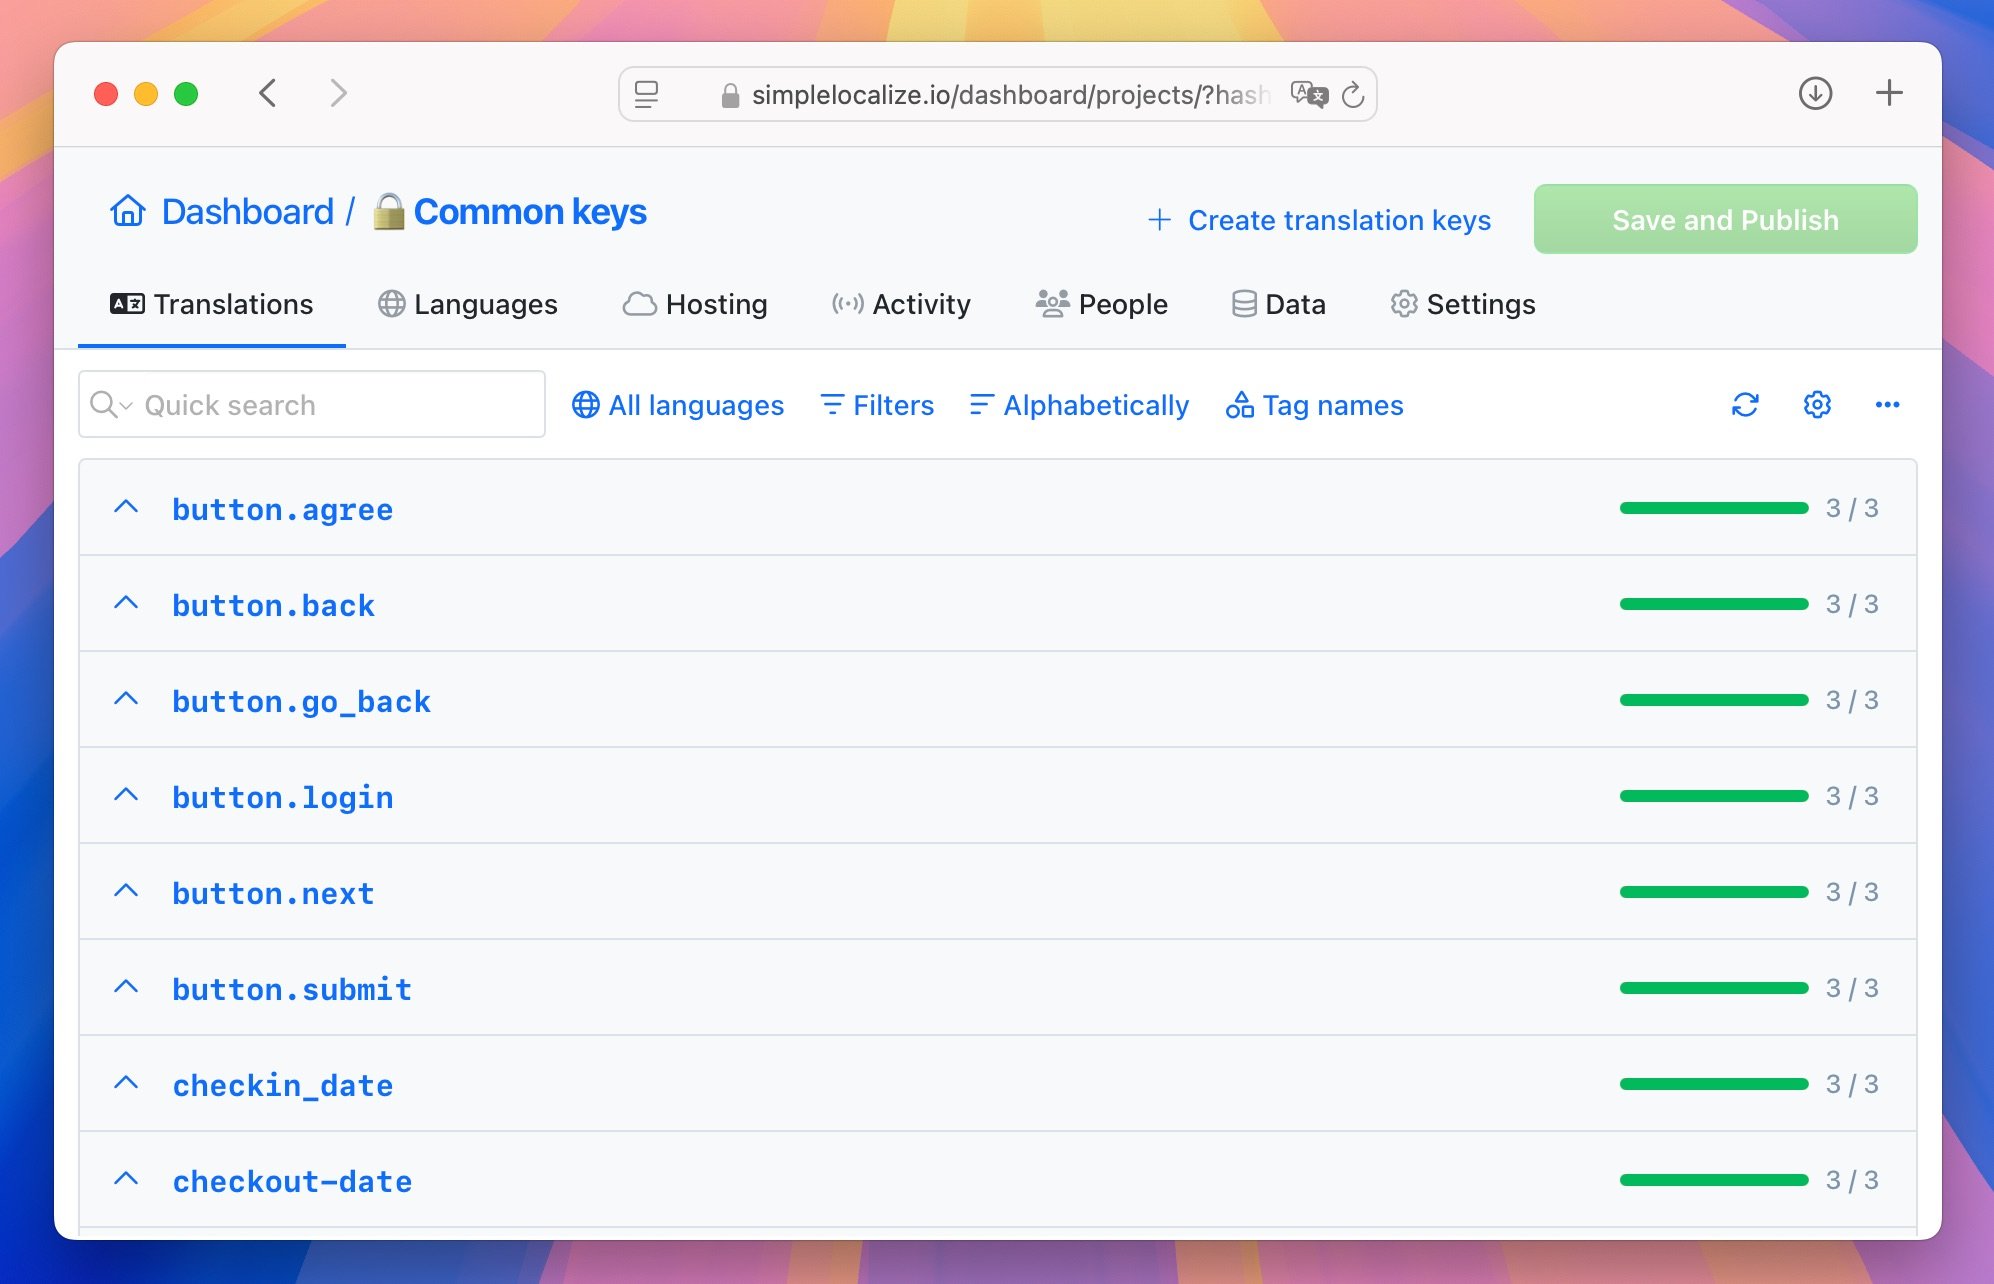Click the button.submit key name

pyautogui.click(x=292, y=989)
